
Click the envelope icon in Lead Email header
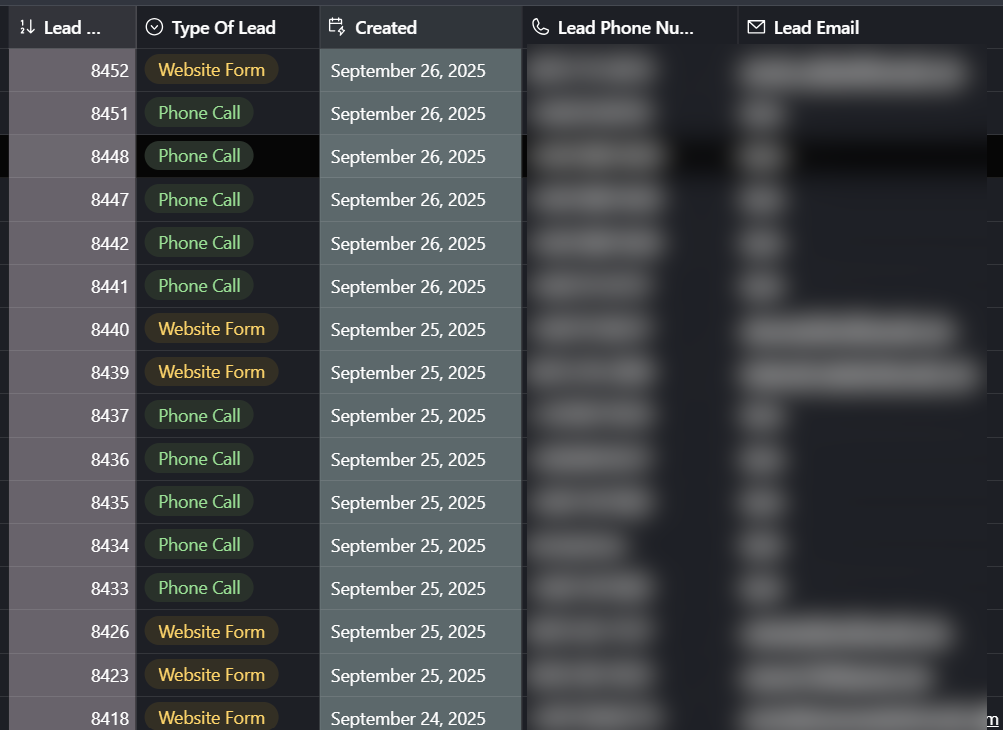[756, 27]
